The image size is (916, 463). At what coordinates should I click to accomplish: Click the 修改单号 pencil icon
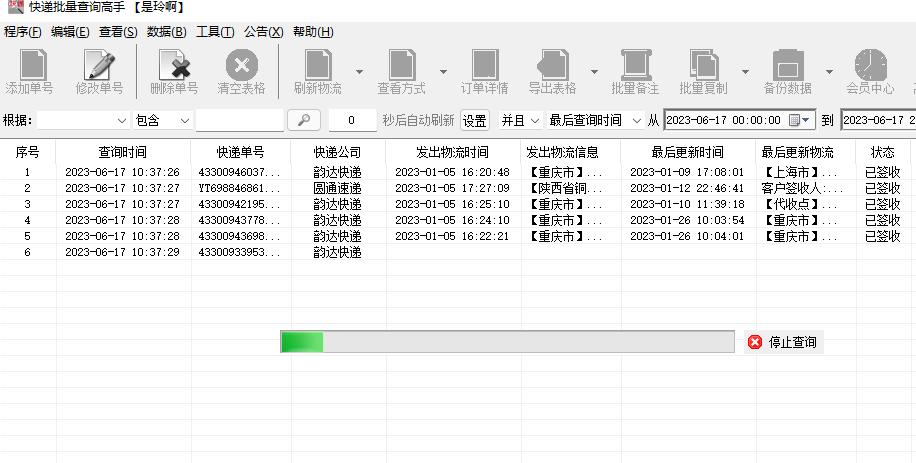(99, 64)
